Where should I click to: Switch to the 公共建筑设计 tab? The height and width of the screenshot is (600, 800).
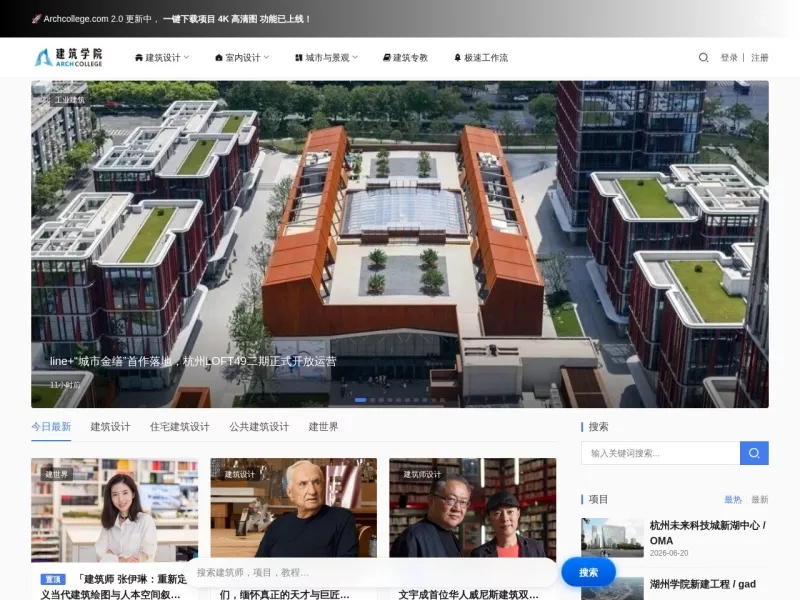tap(259, 427)
